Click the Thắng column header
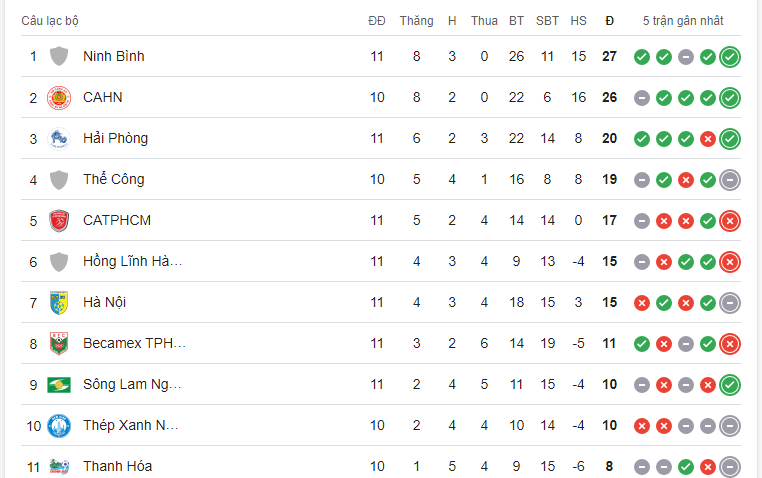Image resolution: width=762 pixels, height=478 pixels. click(416, 21)
